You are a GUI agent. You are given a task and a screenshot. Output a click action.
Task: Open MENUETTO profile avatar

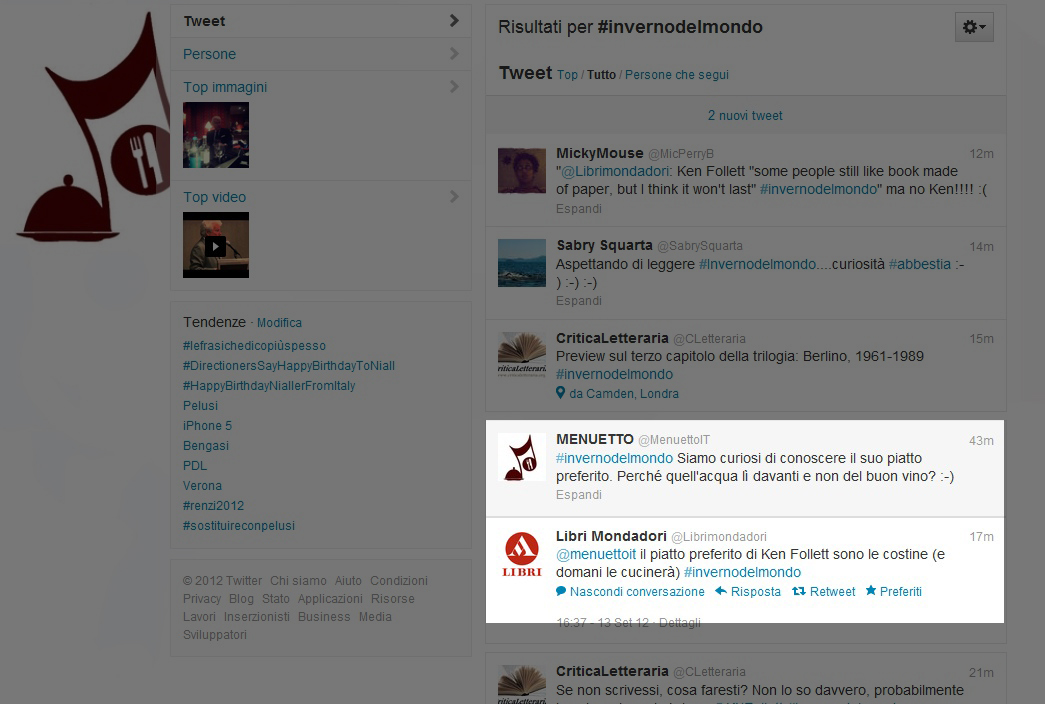pos(522,457)
